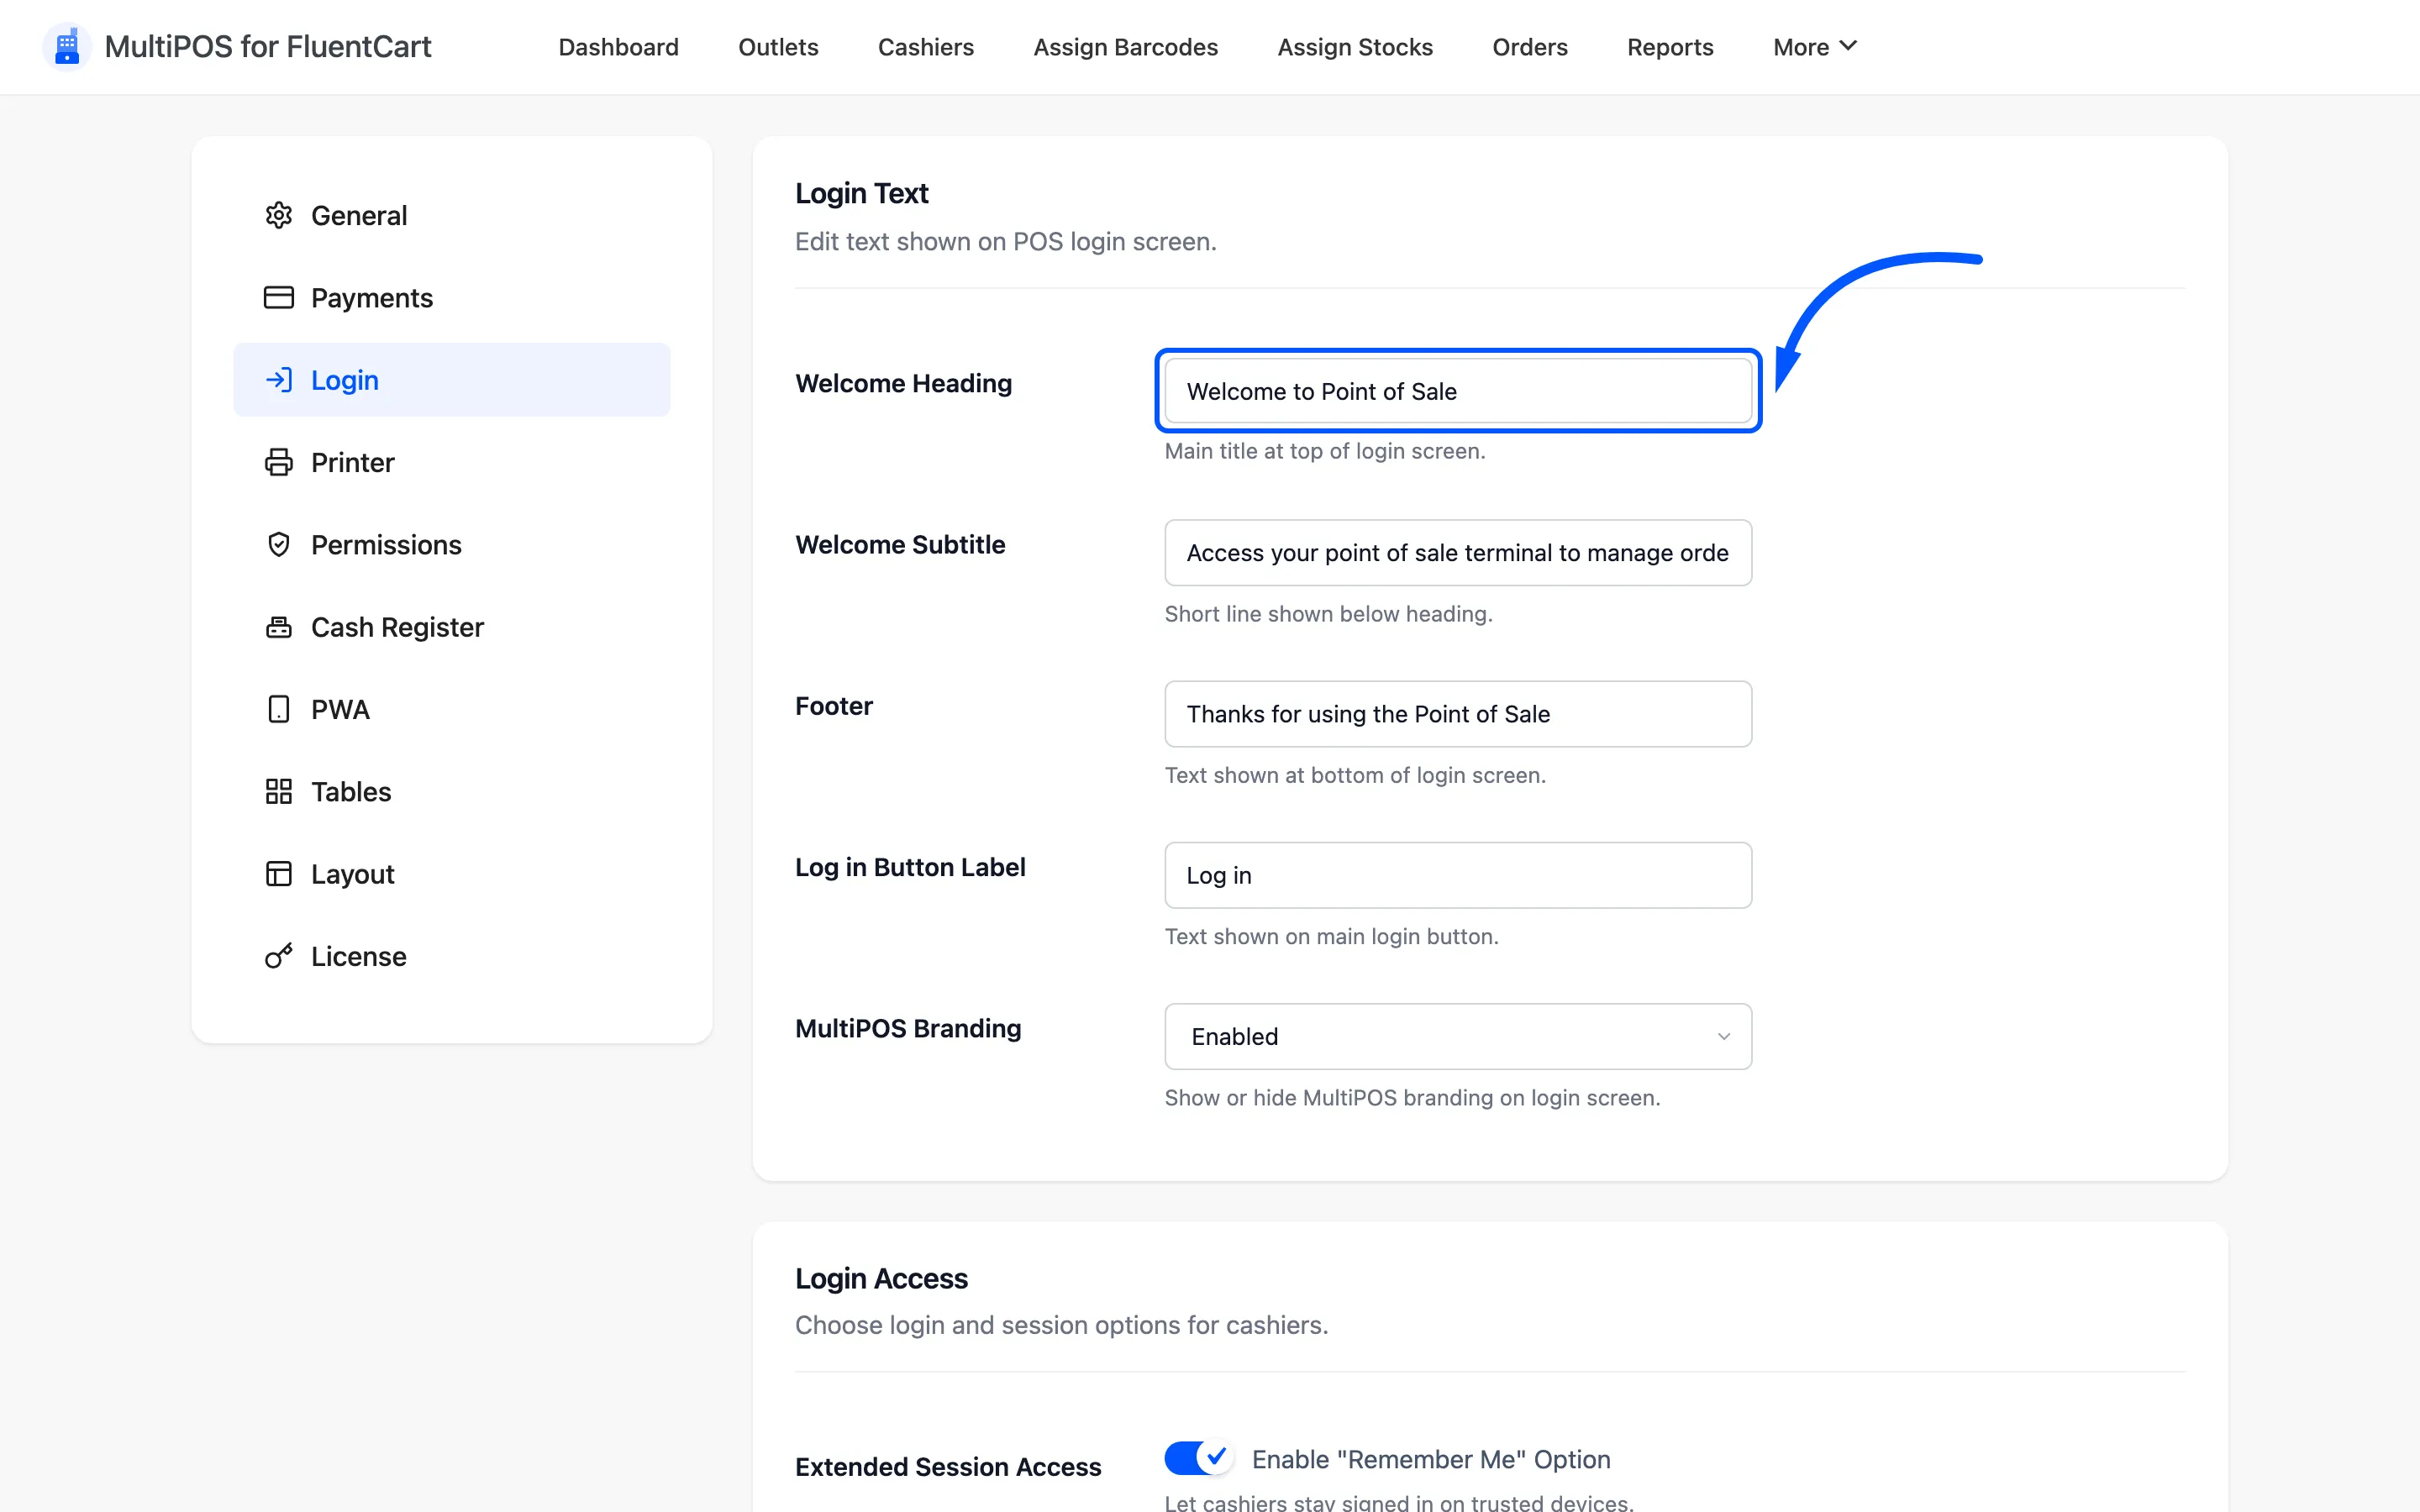Open PWA settings label
This screenshot has width=2420, height=1512.
(x=340, y=709)
